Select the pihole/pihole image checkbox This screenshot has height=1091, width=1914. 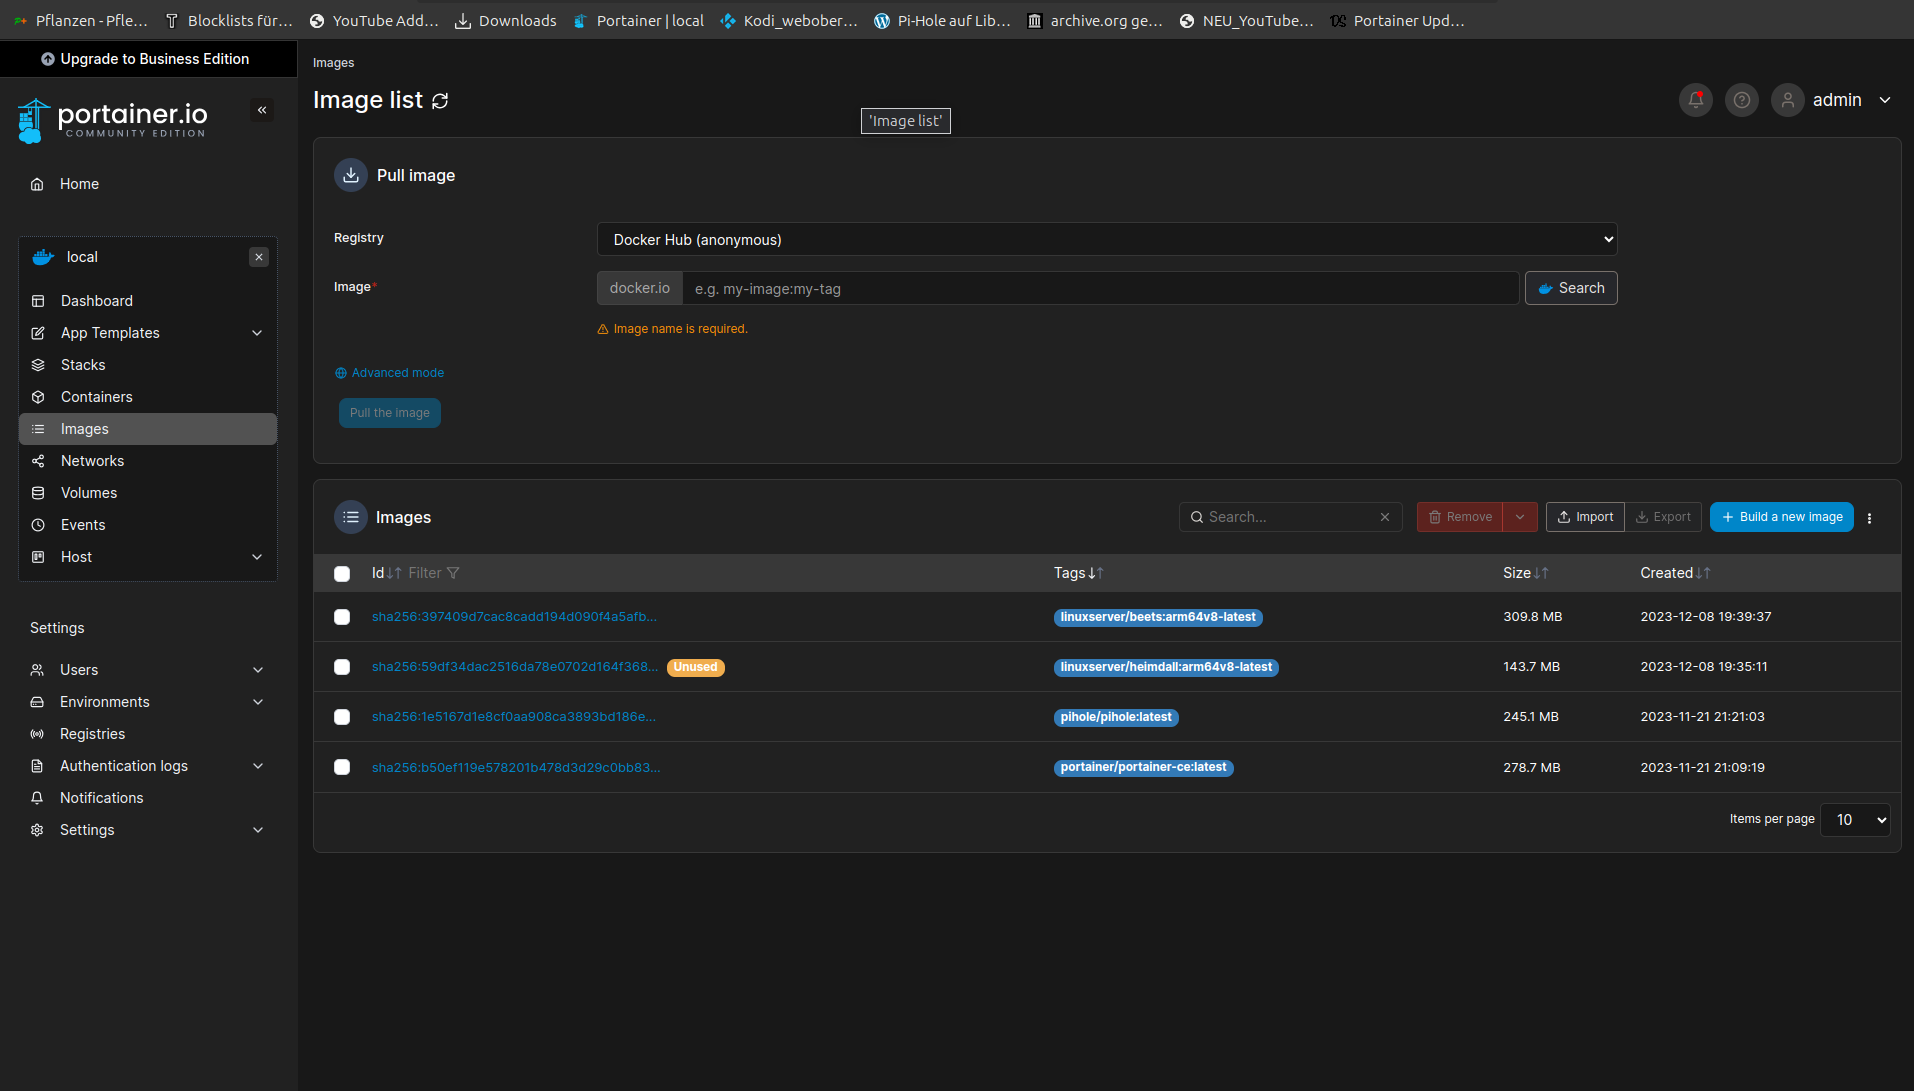tap(342, 717)
